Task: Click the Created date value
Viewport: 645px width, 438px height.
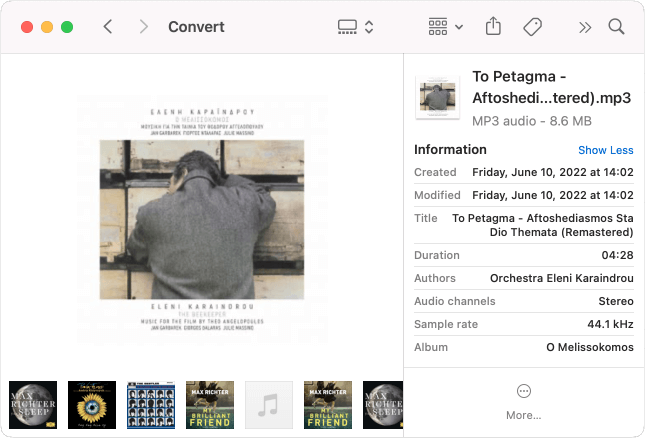Action: pos(552,172)
